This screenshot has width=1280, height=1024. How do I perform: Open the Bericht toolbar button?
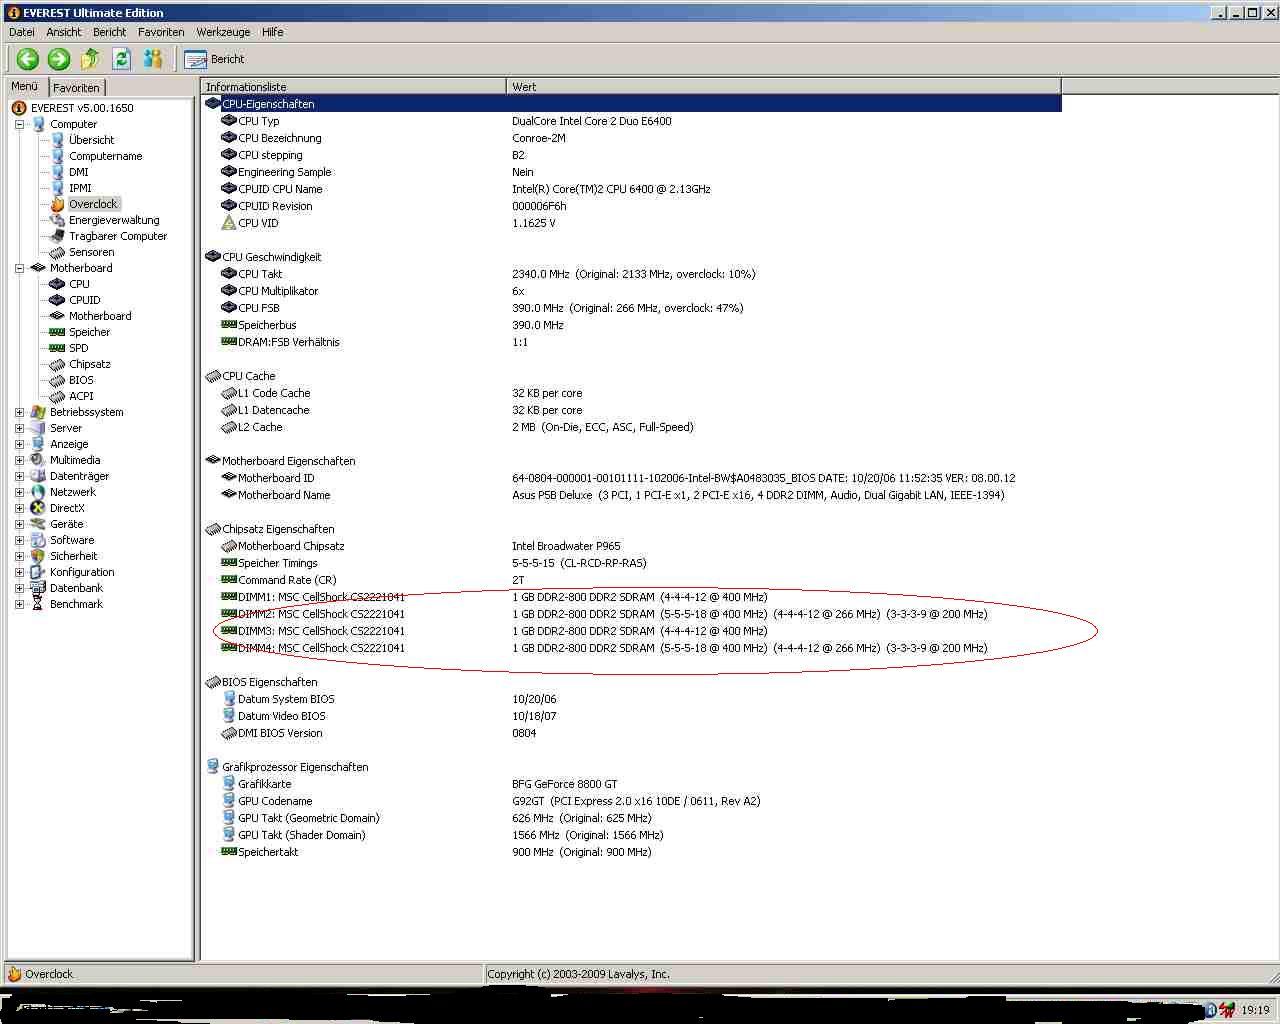coord(215,59)
